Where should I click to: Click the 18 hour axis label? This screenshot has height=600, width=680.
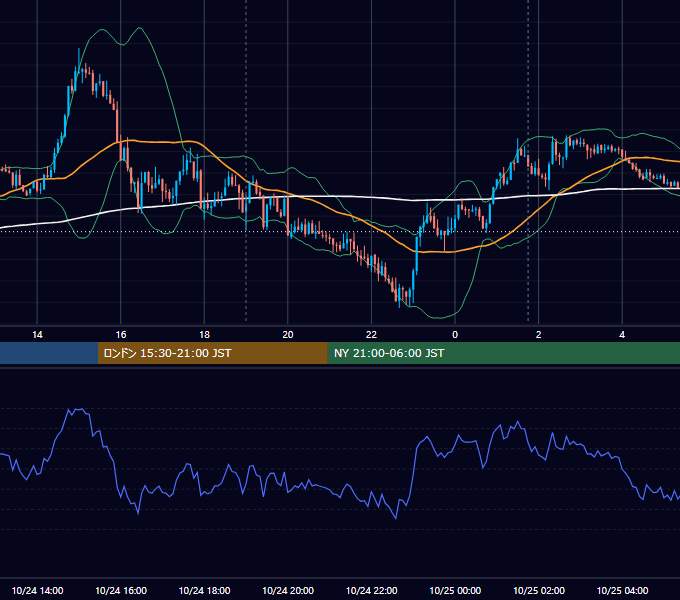[x=204, y=335]
